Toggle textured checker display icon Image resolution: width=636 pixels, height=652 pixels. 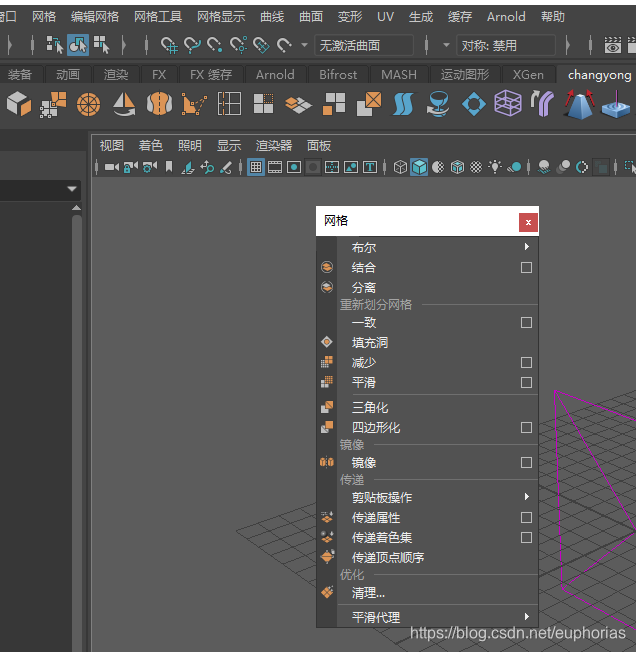point(476,167)
